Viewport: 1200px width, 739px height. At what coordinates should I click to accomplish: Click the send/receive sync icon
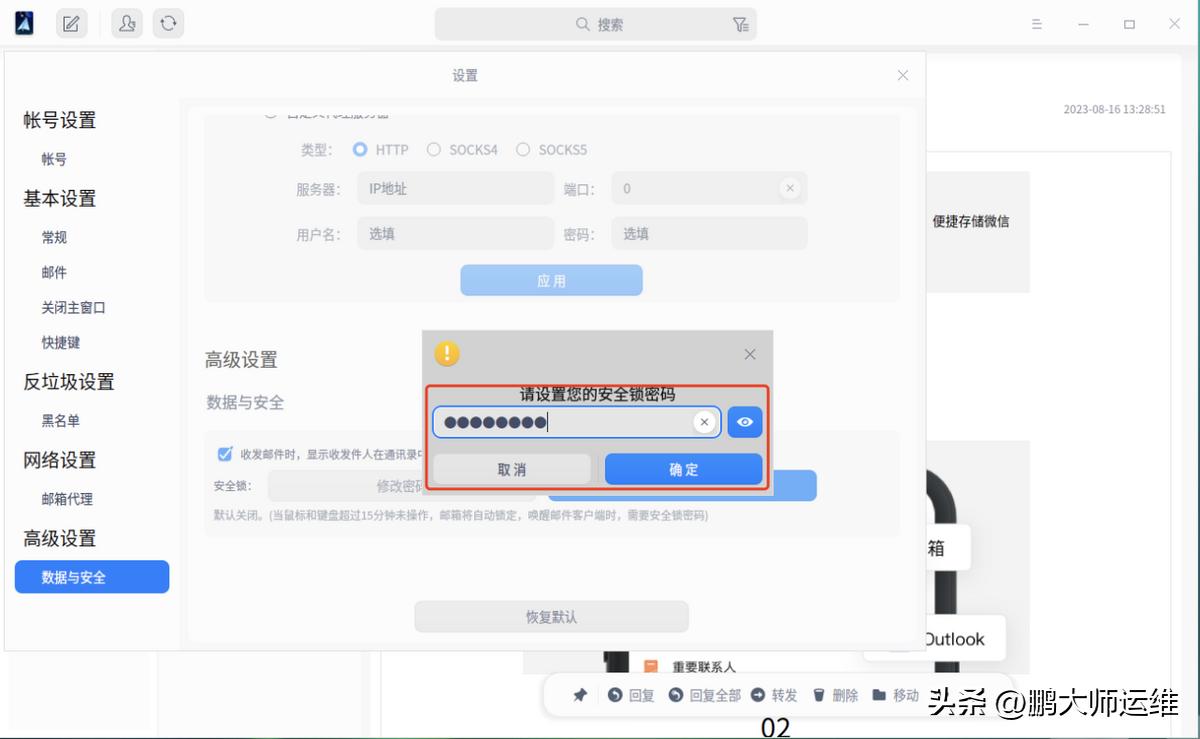(168, 23)
